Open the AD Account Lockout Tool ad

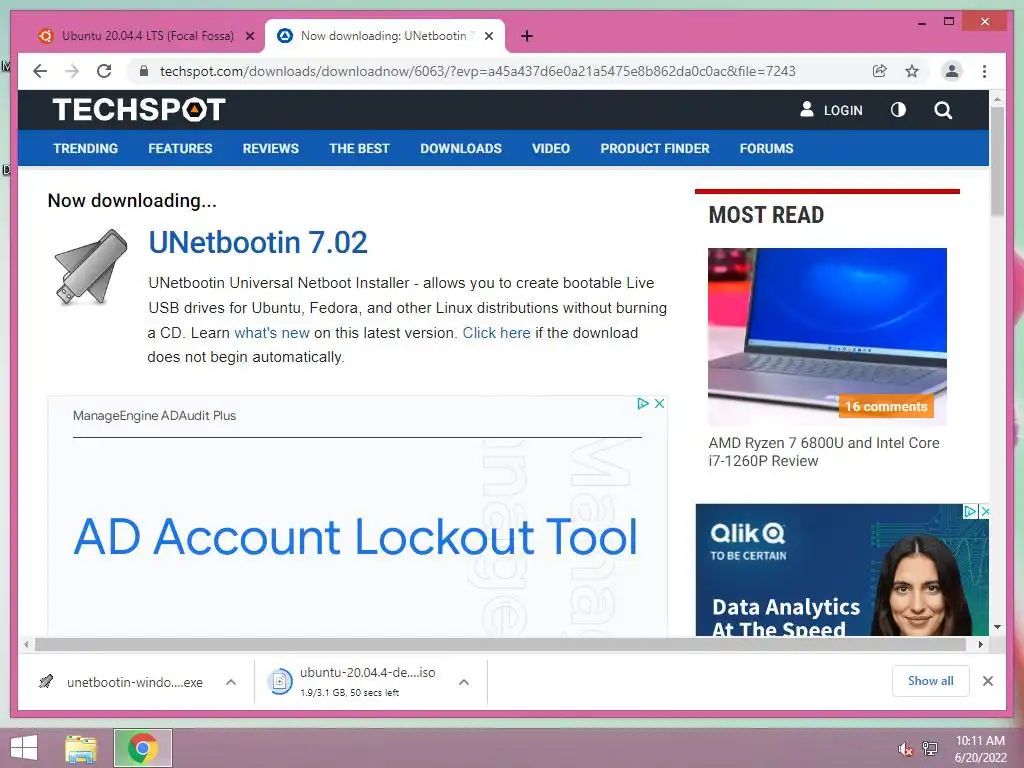tap(356, 536)
